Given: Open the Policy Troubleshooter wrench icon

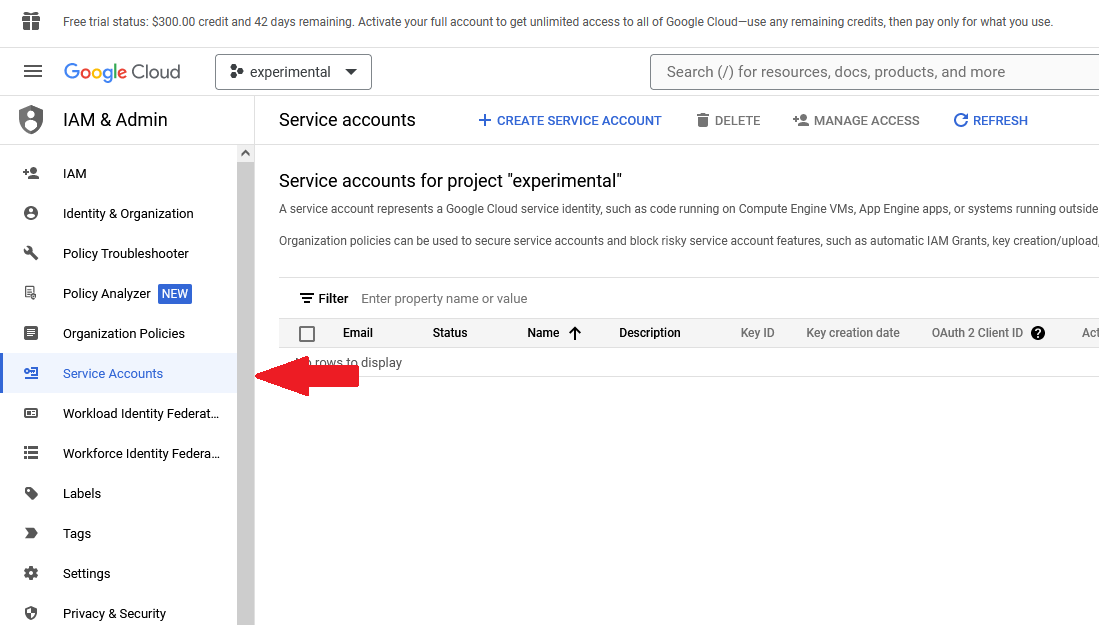Looking at the screenshot, I should [33, 253].
